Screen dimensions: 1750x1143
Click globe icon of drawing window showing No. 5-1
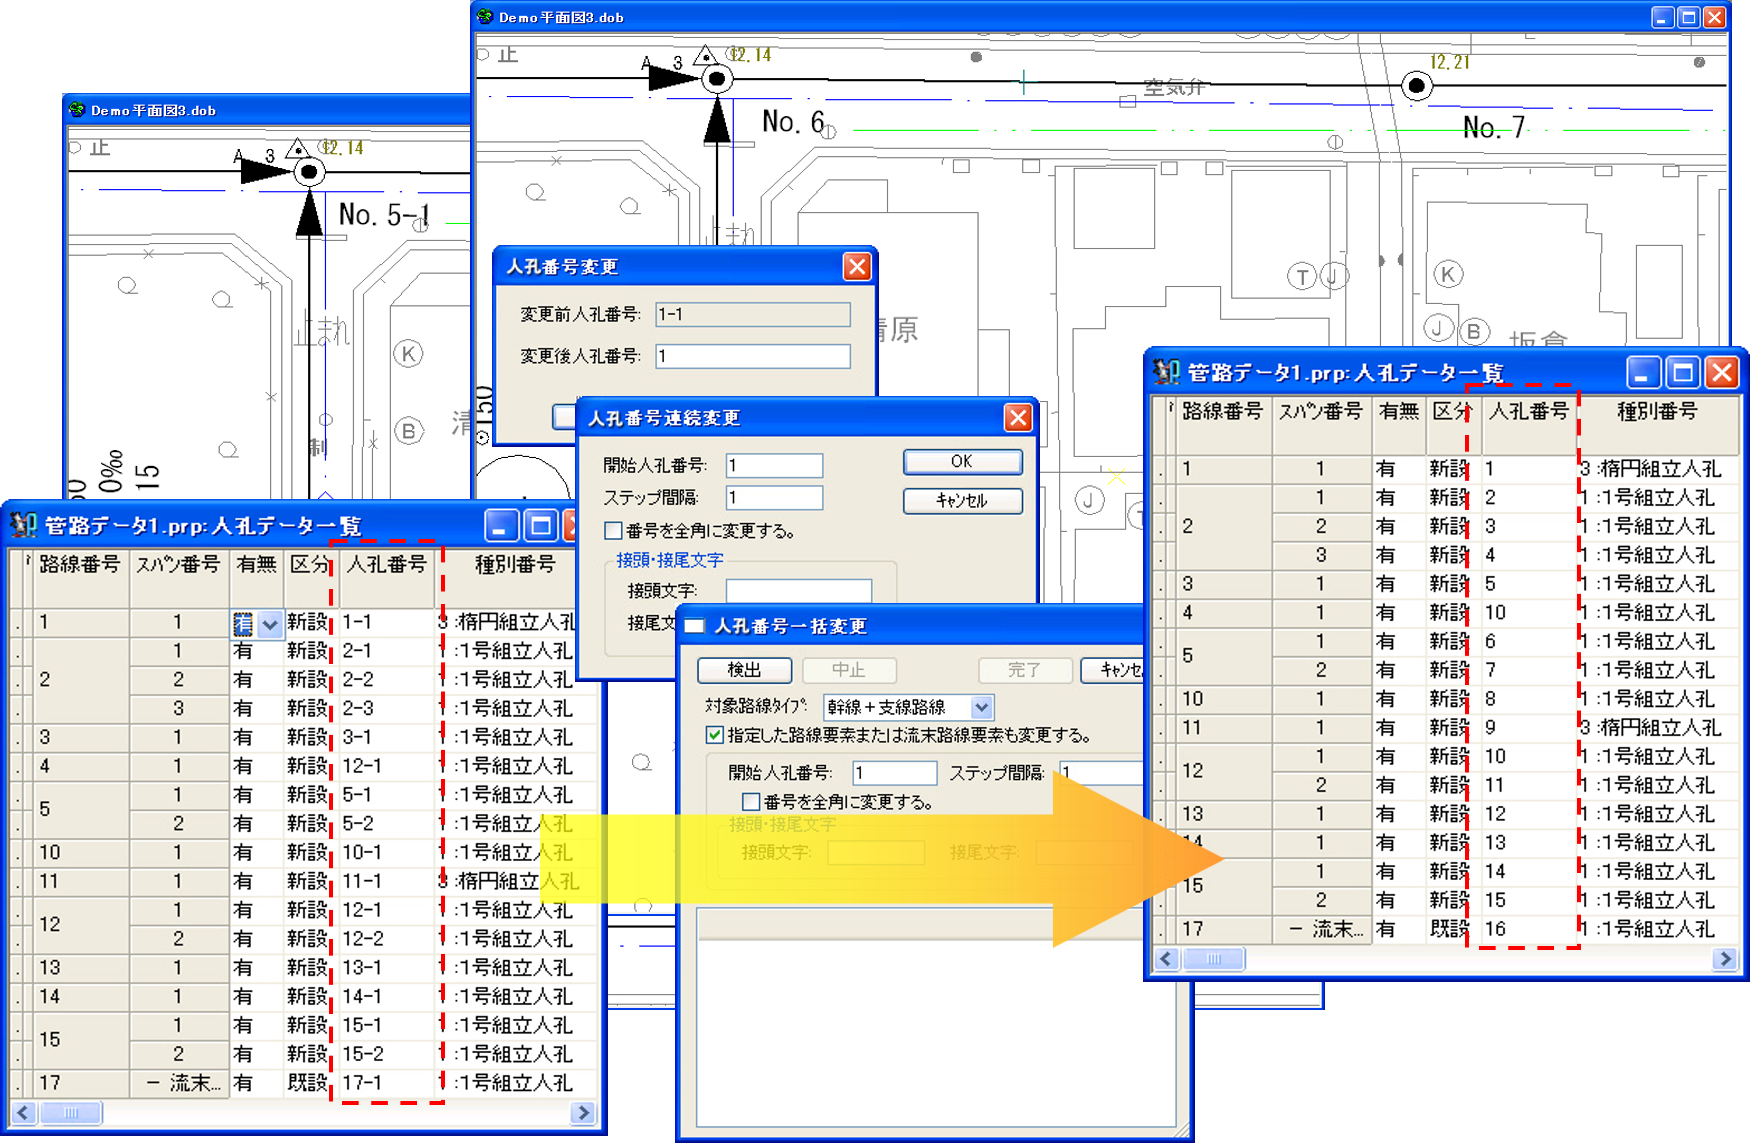point(77,110)
